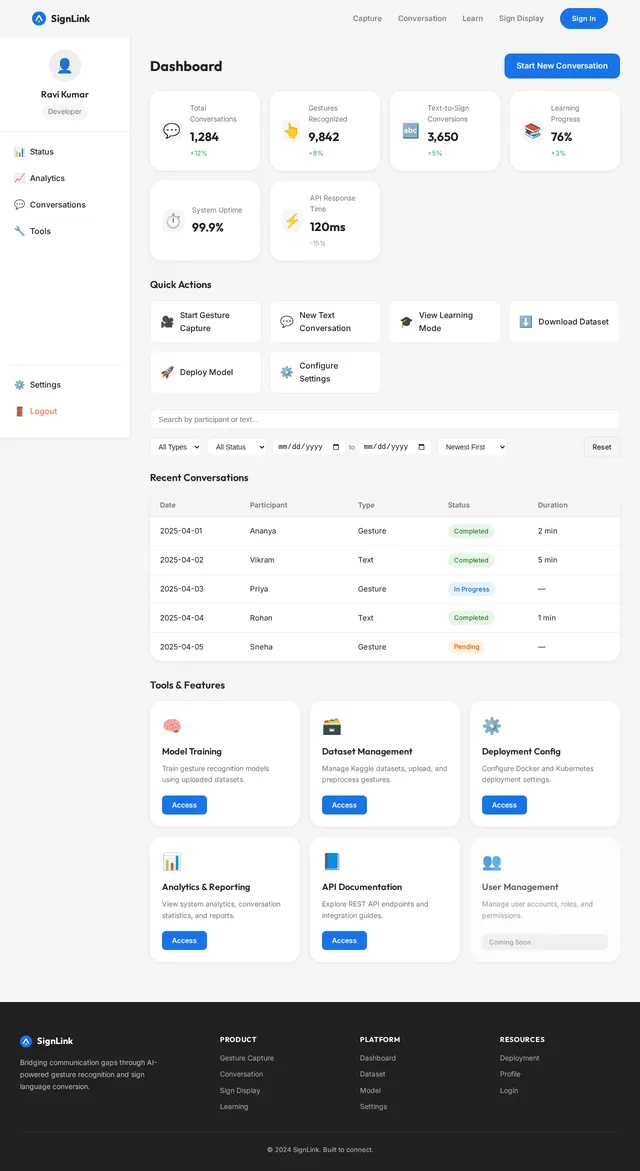Open the Newest First sort dropdown
The height and width of the screenshot is (1171, 640).
tap(472, 447)
